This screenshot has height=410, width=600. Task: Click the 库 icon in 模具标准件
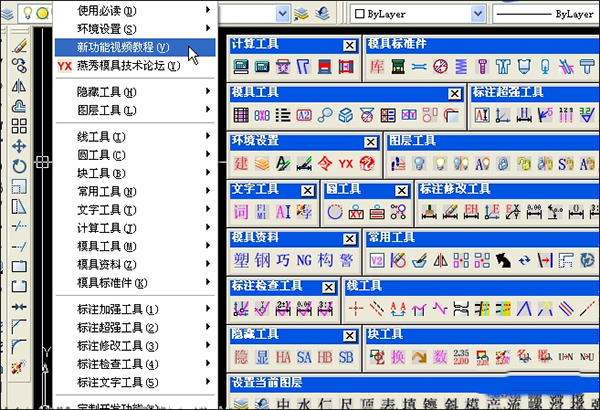coord(377,67)
